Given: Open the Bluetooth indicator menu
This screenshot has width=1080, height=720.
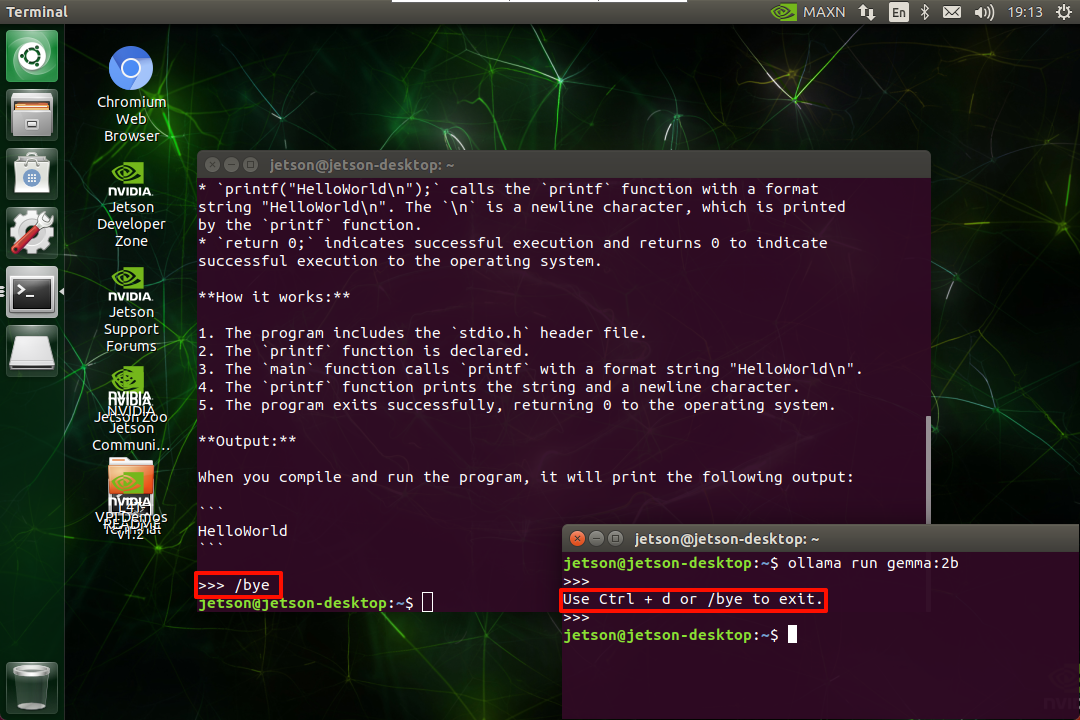Looking at the screenshot, I should pos(925,12).
